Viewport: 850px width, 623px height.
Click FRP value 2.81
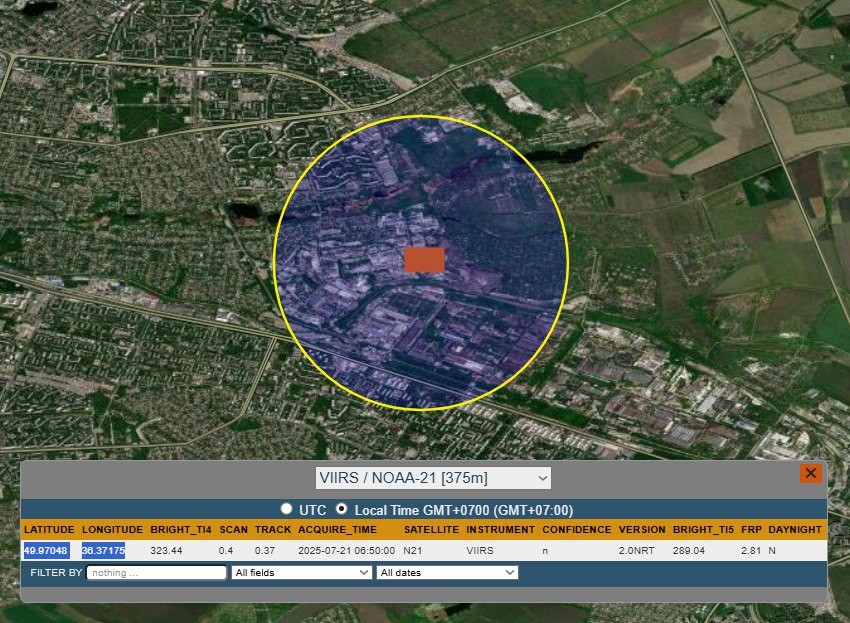(x=751, y=550)
